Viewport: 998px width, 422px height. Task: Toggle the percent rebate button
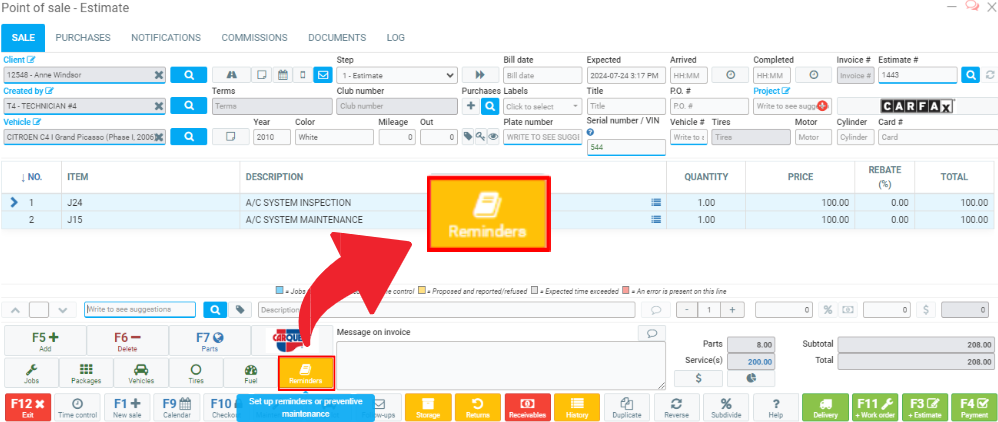(827, 310)
